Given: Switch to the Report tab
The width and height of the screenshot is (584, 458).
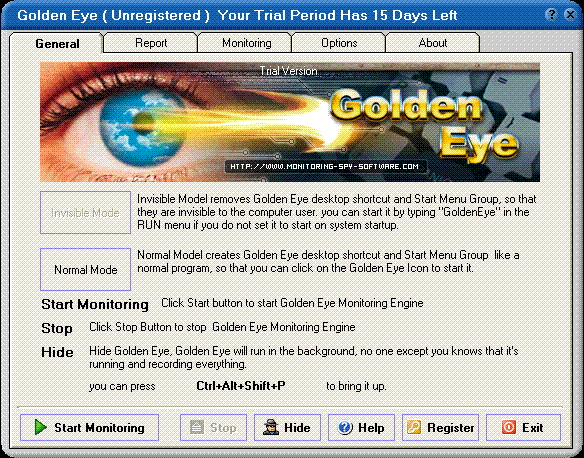Looking at the screenshot, I should tap(151, 43).
